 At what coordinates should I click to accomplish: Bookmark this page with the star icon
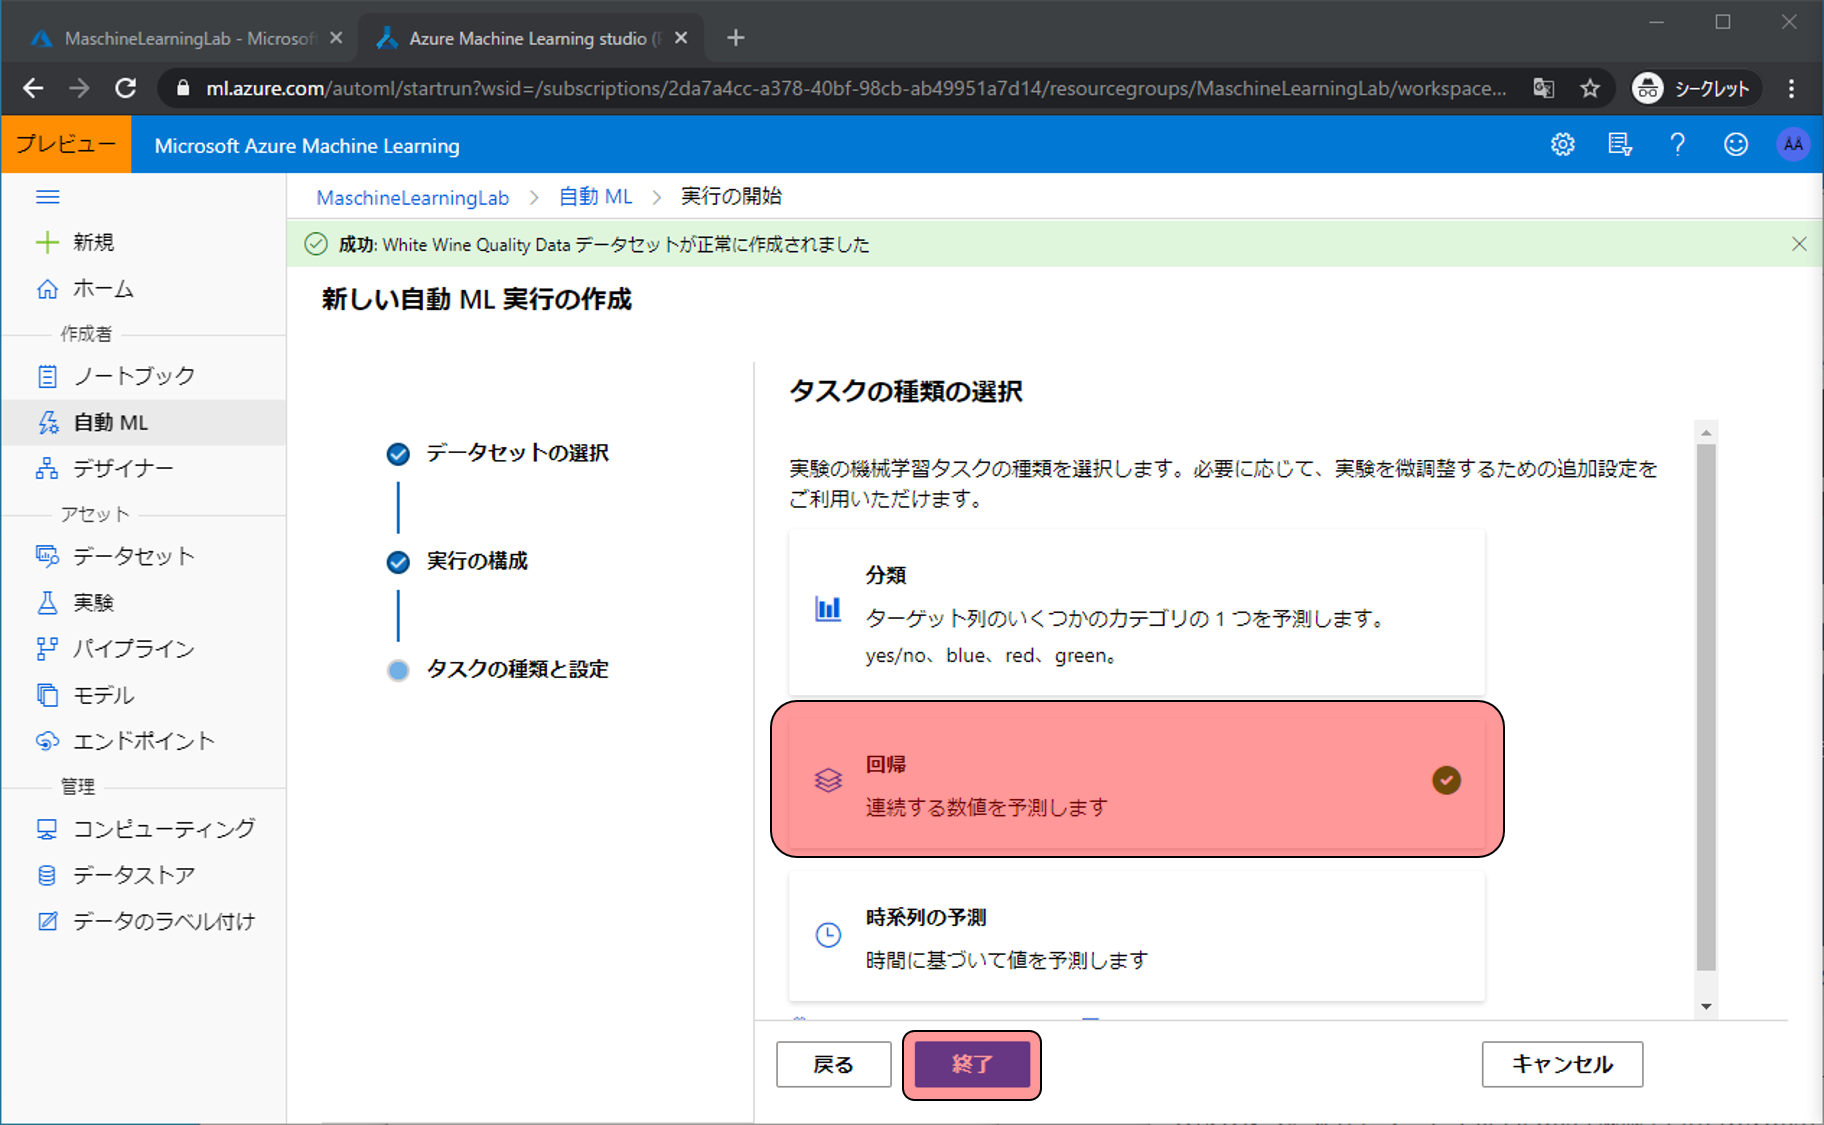click(x=1590, y=89)
